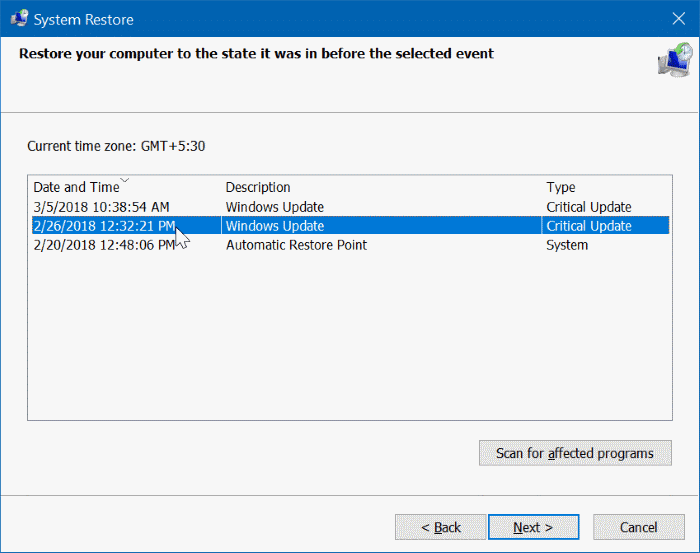Cancel the System Restore wizard

[638, 527]
